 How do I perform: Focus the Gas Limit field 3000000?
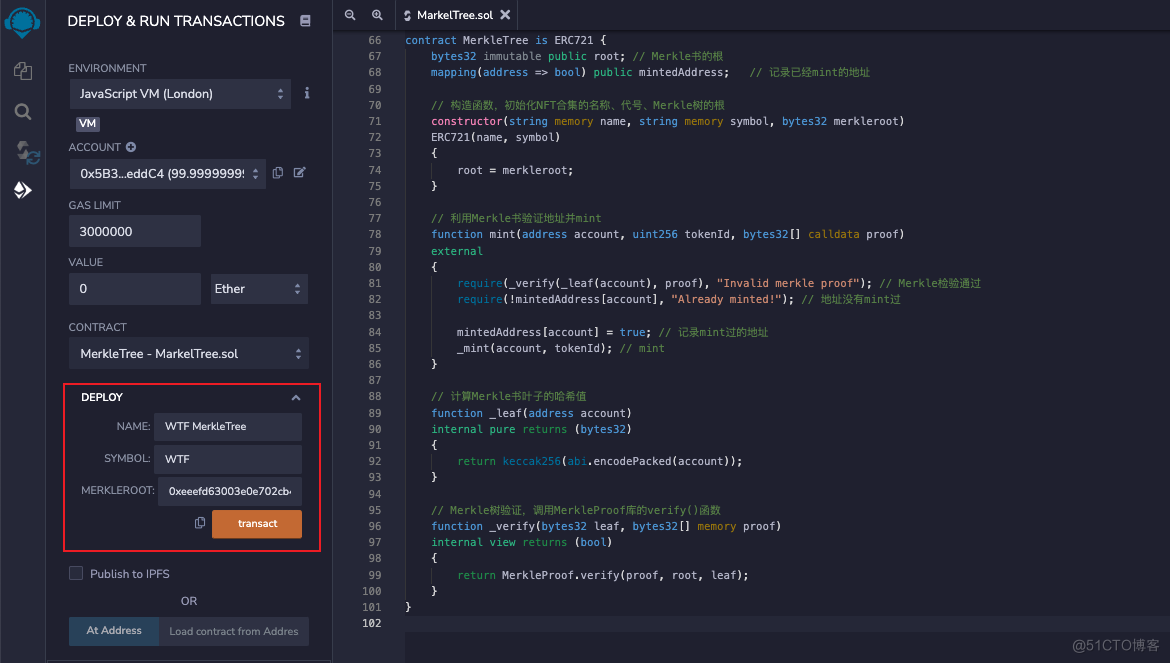(x=135, y=231)
